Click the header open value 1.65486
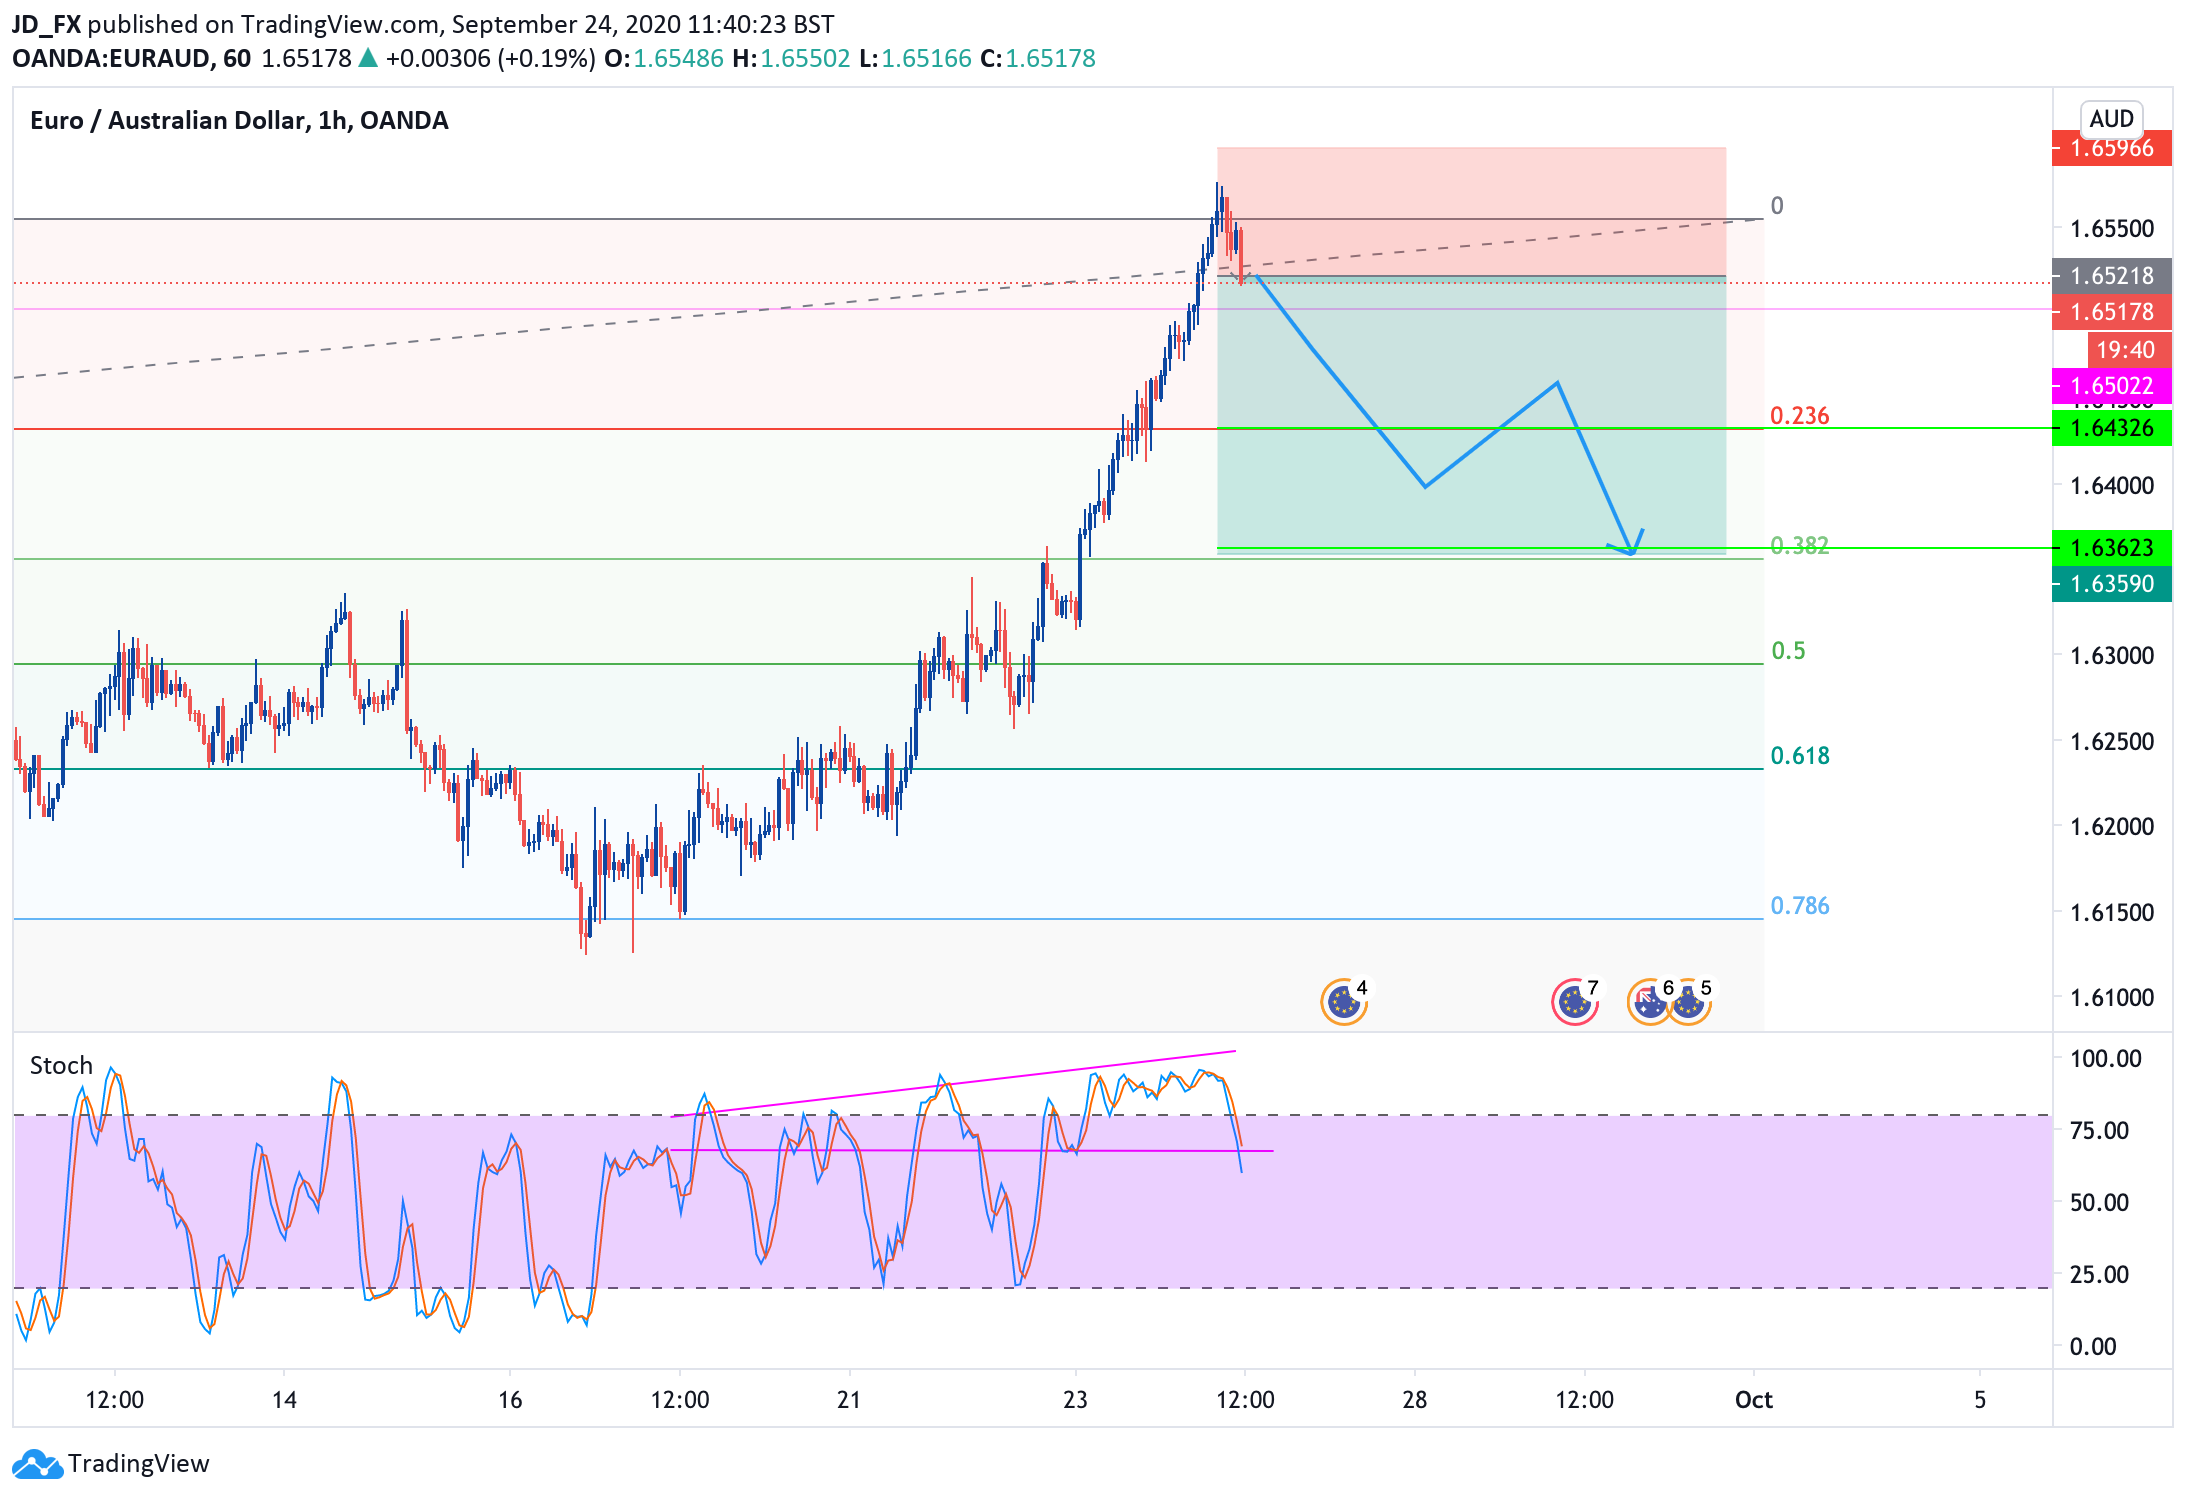2186x1500 pixels. point(678,59)
